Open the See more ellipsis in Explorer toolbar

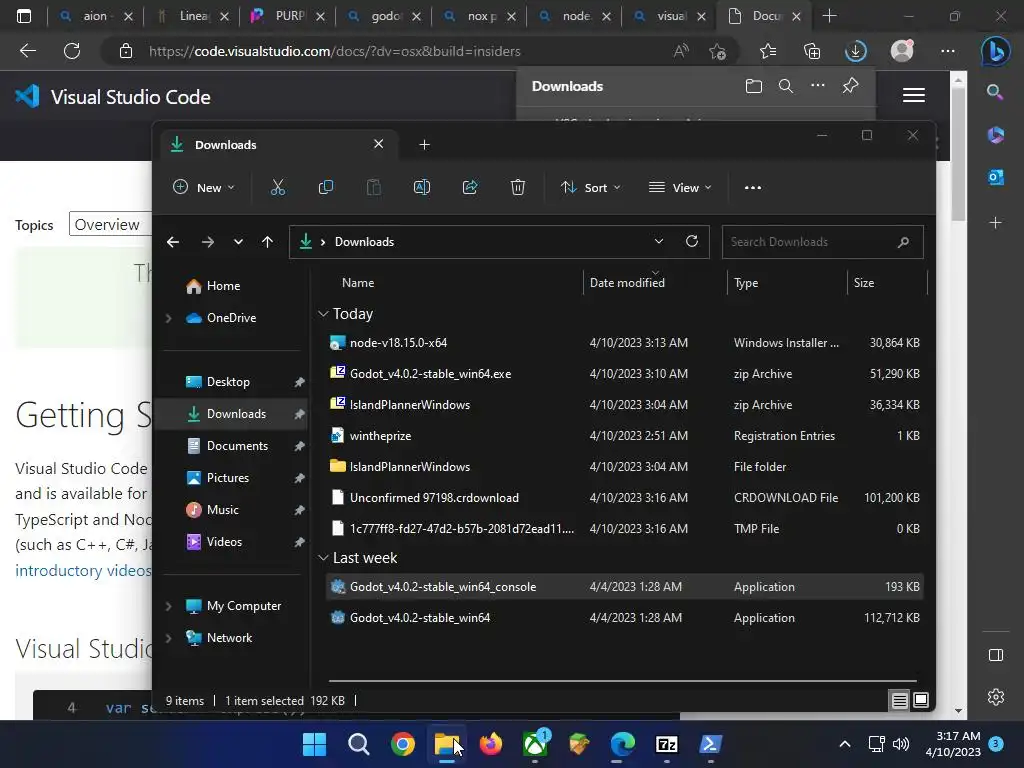[x=752, y=187]
